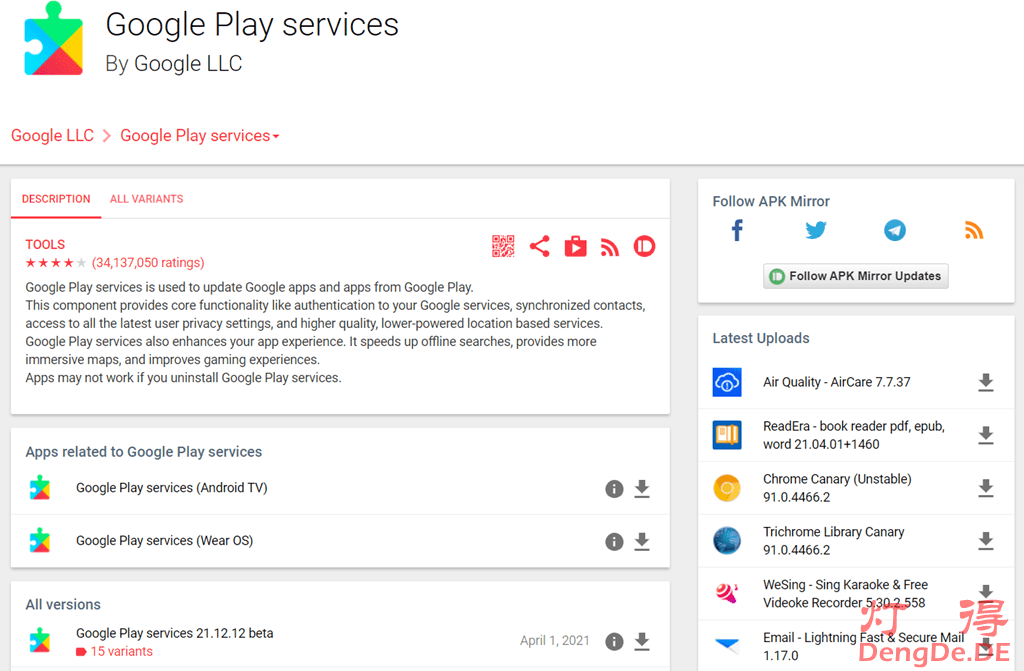Download Air Quality - AirCare 7.7.37

(x=986, y=383)
